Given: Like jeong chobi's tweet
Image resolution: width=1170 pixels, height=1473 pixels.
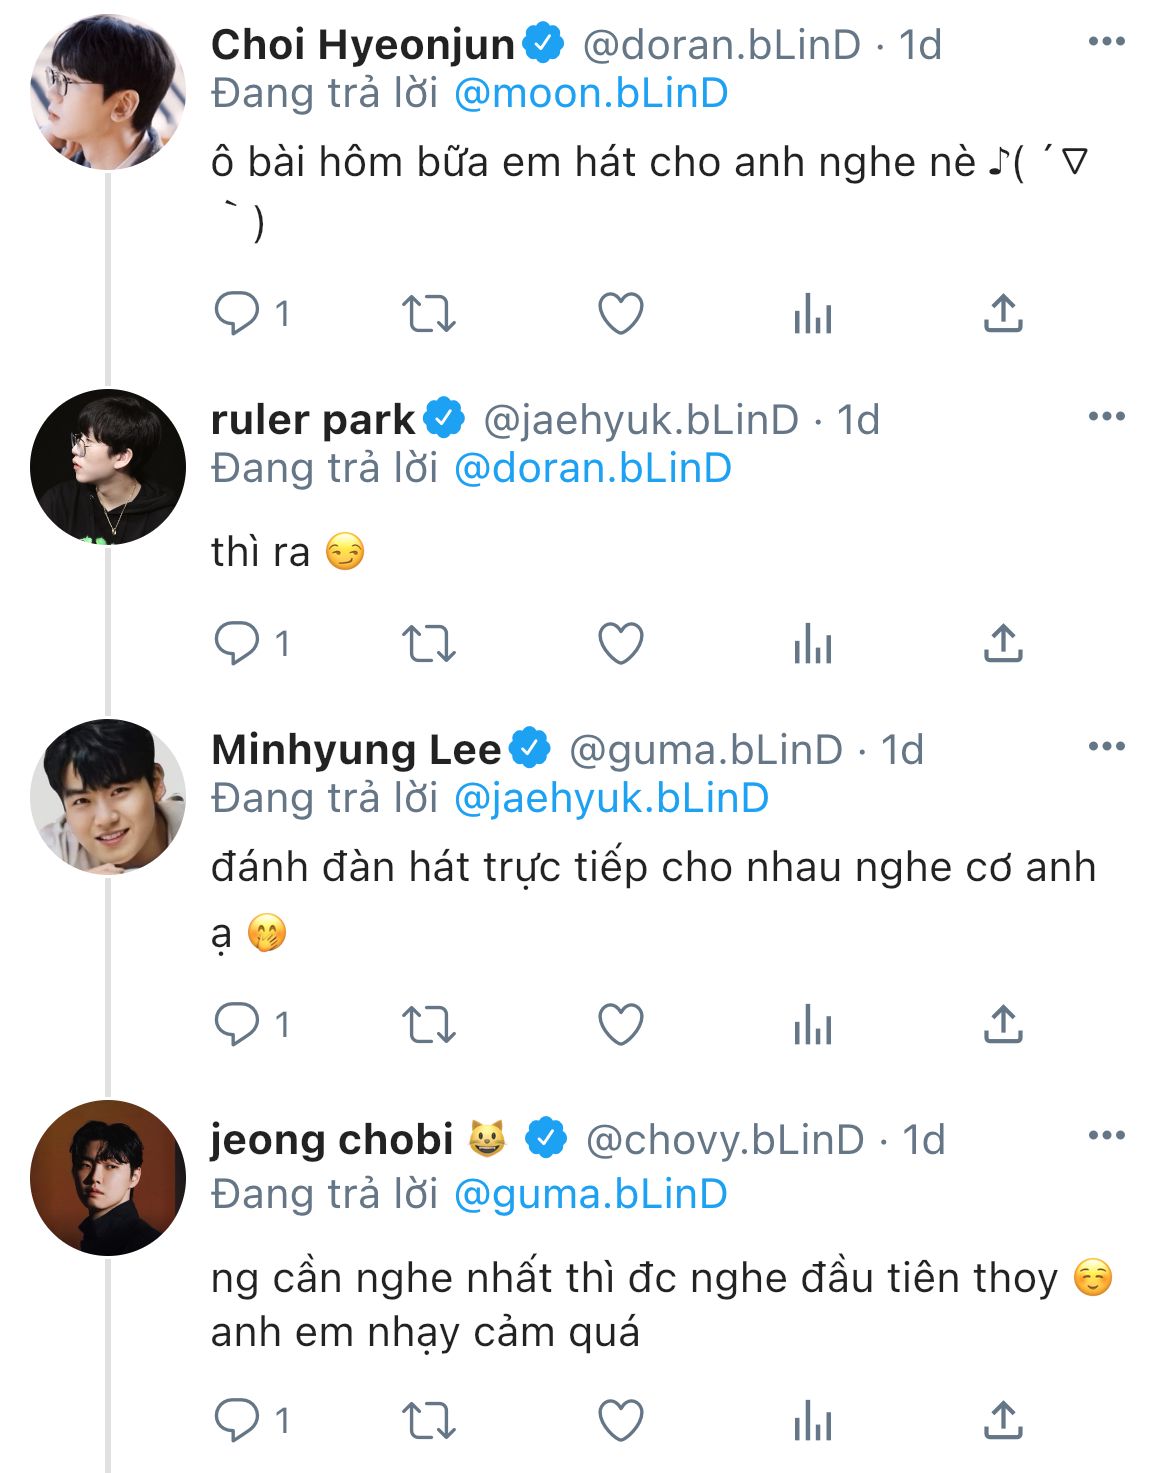Looking at the screenshot, I should click(620, 1421).
